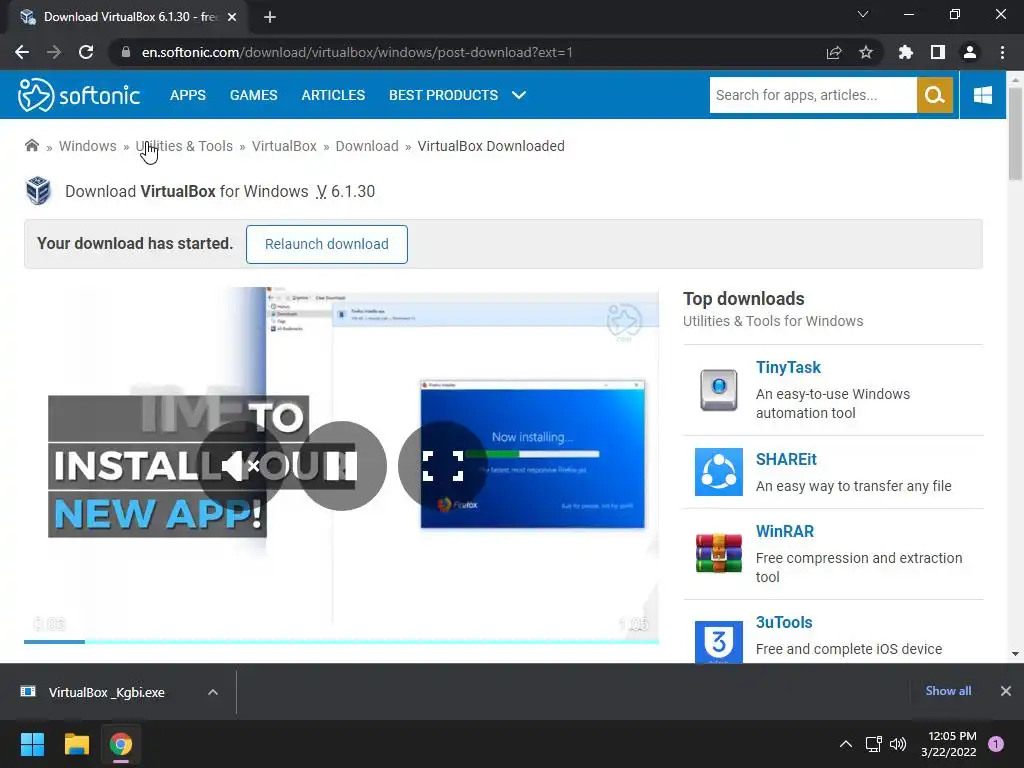Open TinyTask title link
This screenshot has width=1024, height=768.
pyautogui.click(x=788, y=367)
